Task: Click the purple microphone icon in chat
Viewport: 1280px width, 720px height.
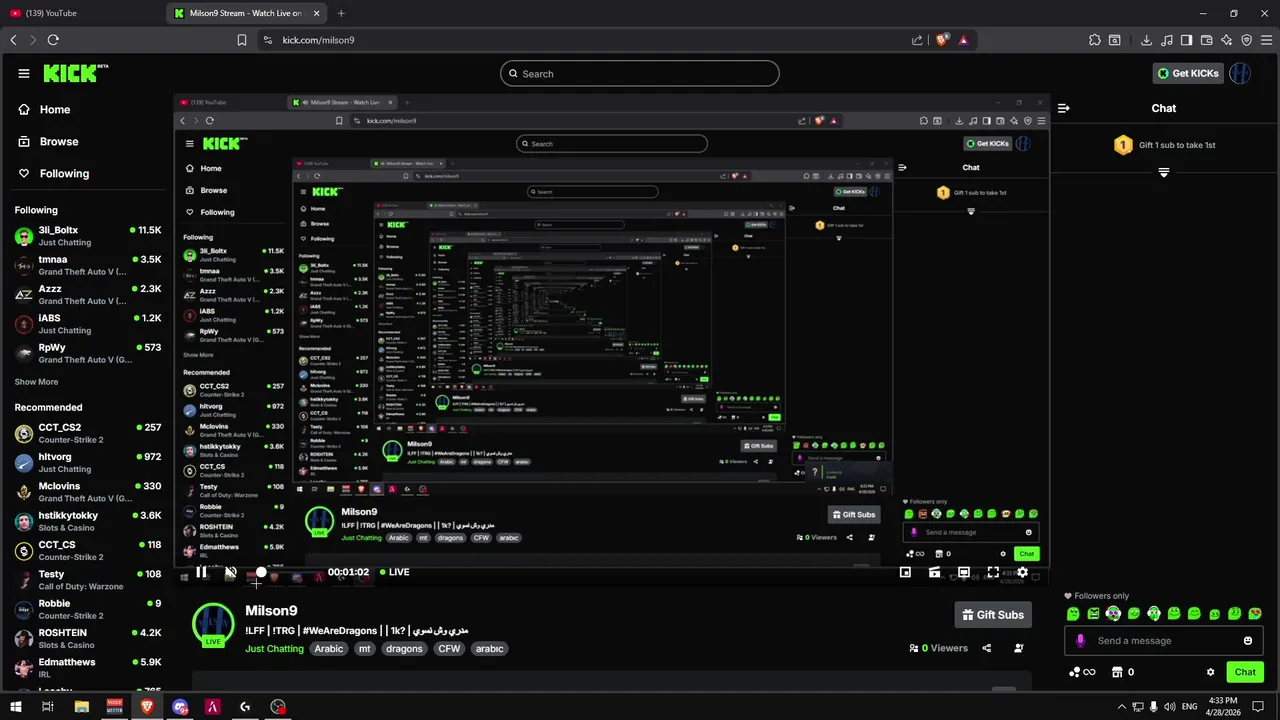Action: [x=1080, y=641]
